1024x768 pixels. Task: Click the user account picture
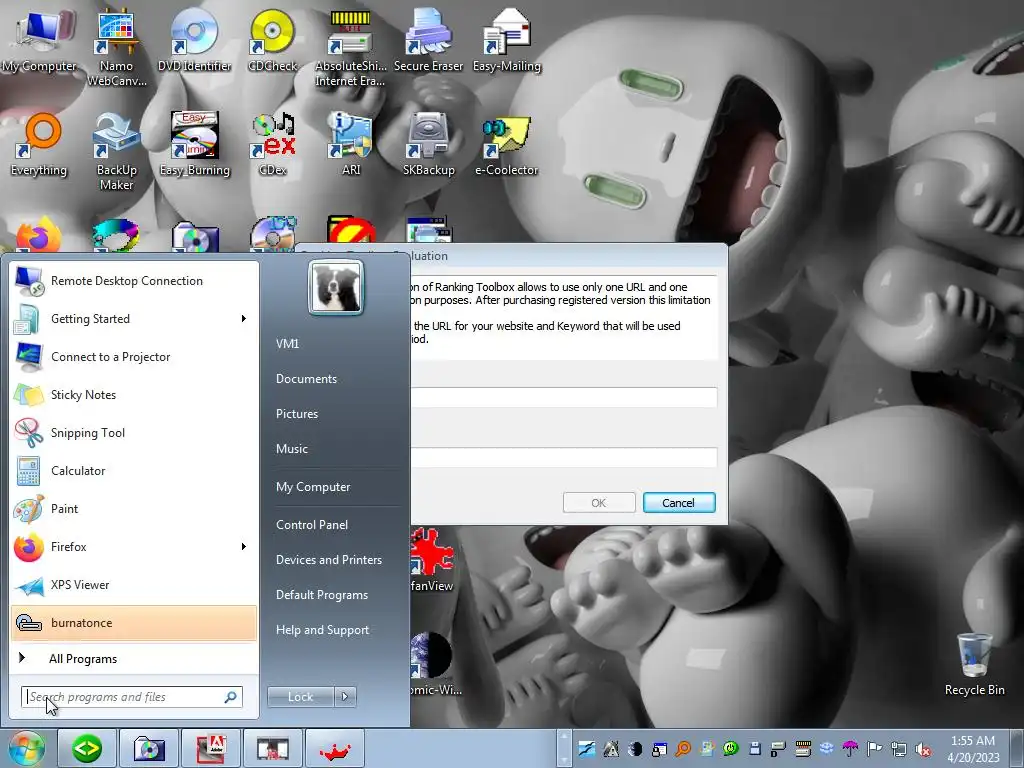(336, 287)
